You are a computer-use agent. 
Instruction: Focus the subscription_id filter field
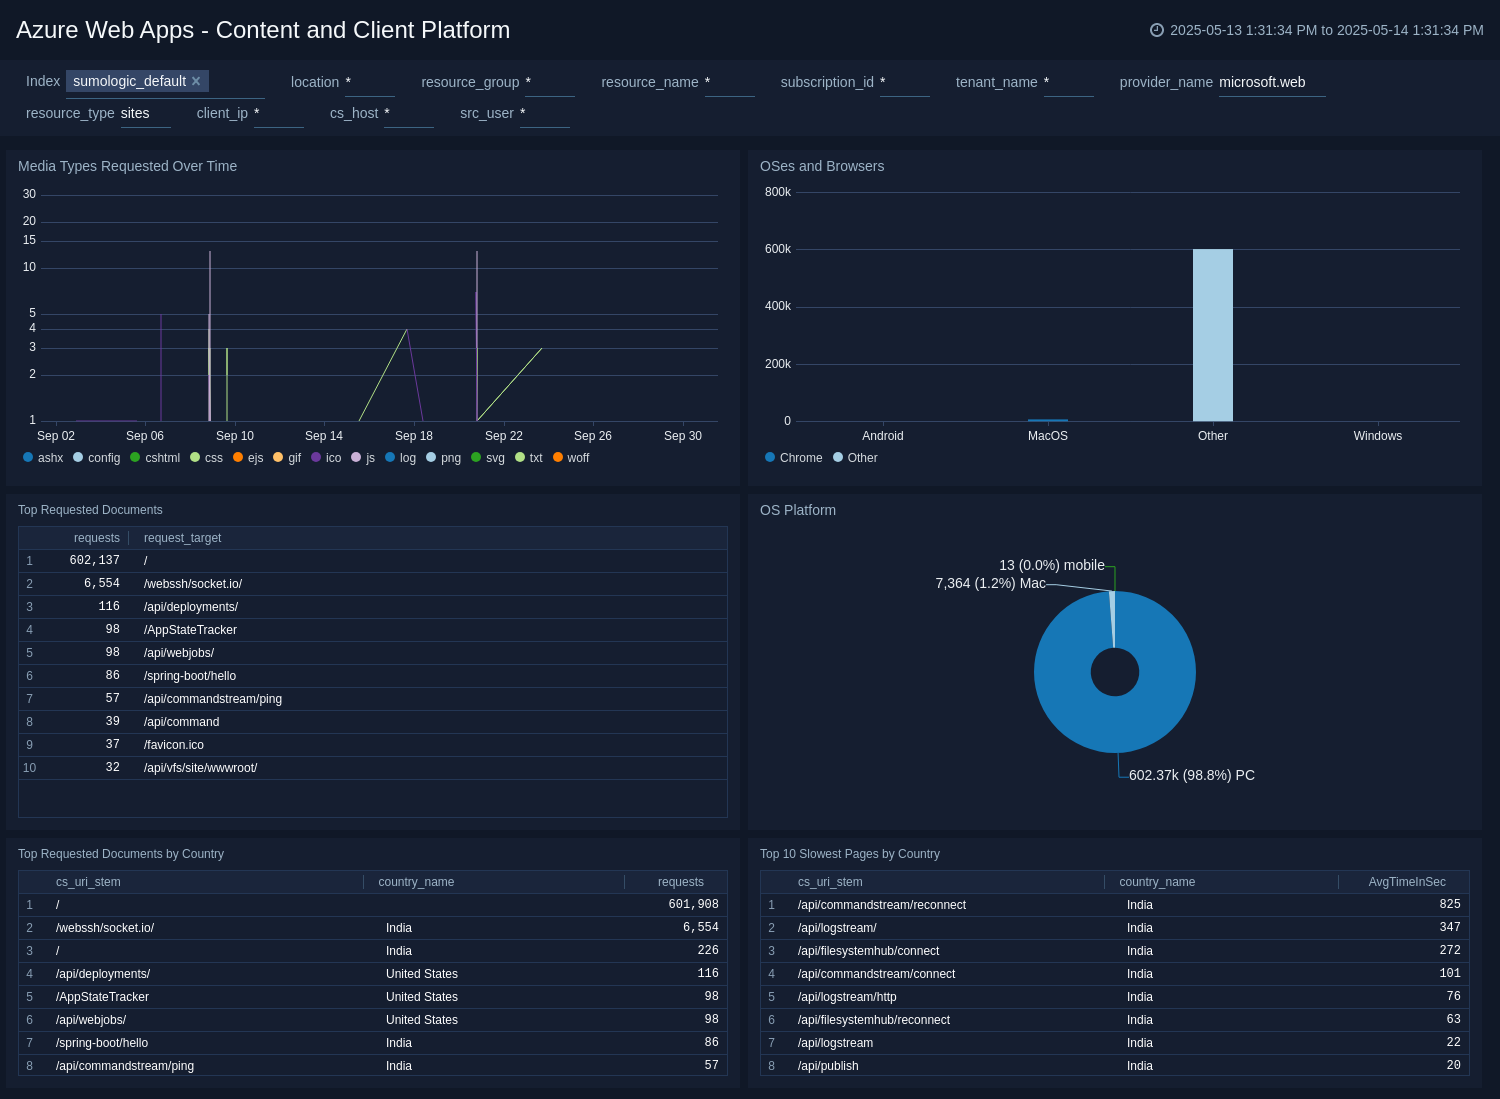(905, 83)
